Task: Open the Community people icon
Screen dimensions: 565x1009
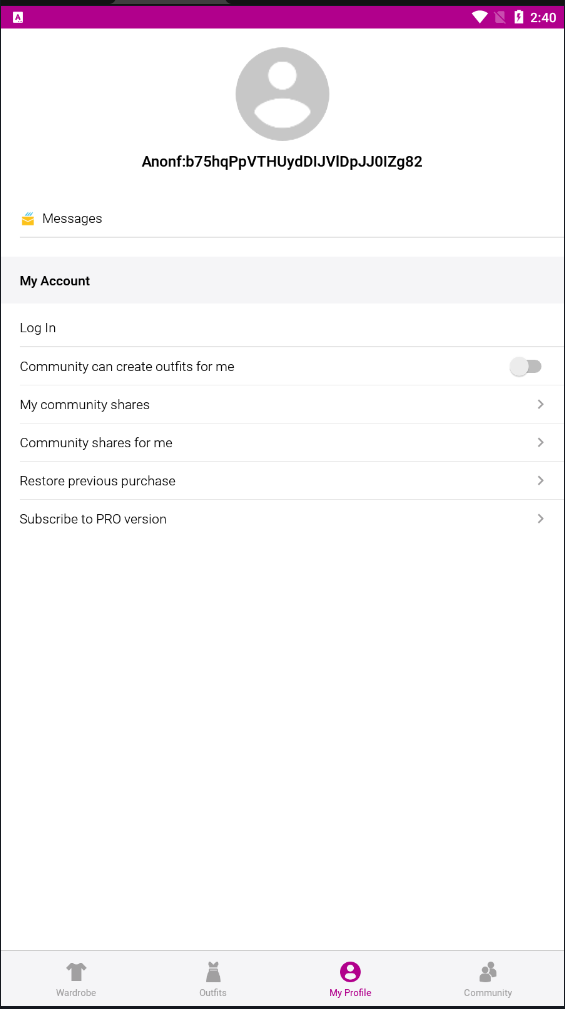Action: pyautogui.click(x=488, y=971)
